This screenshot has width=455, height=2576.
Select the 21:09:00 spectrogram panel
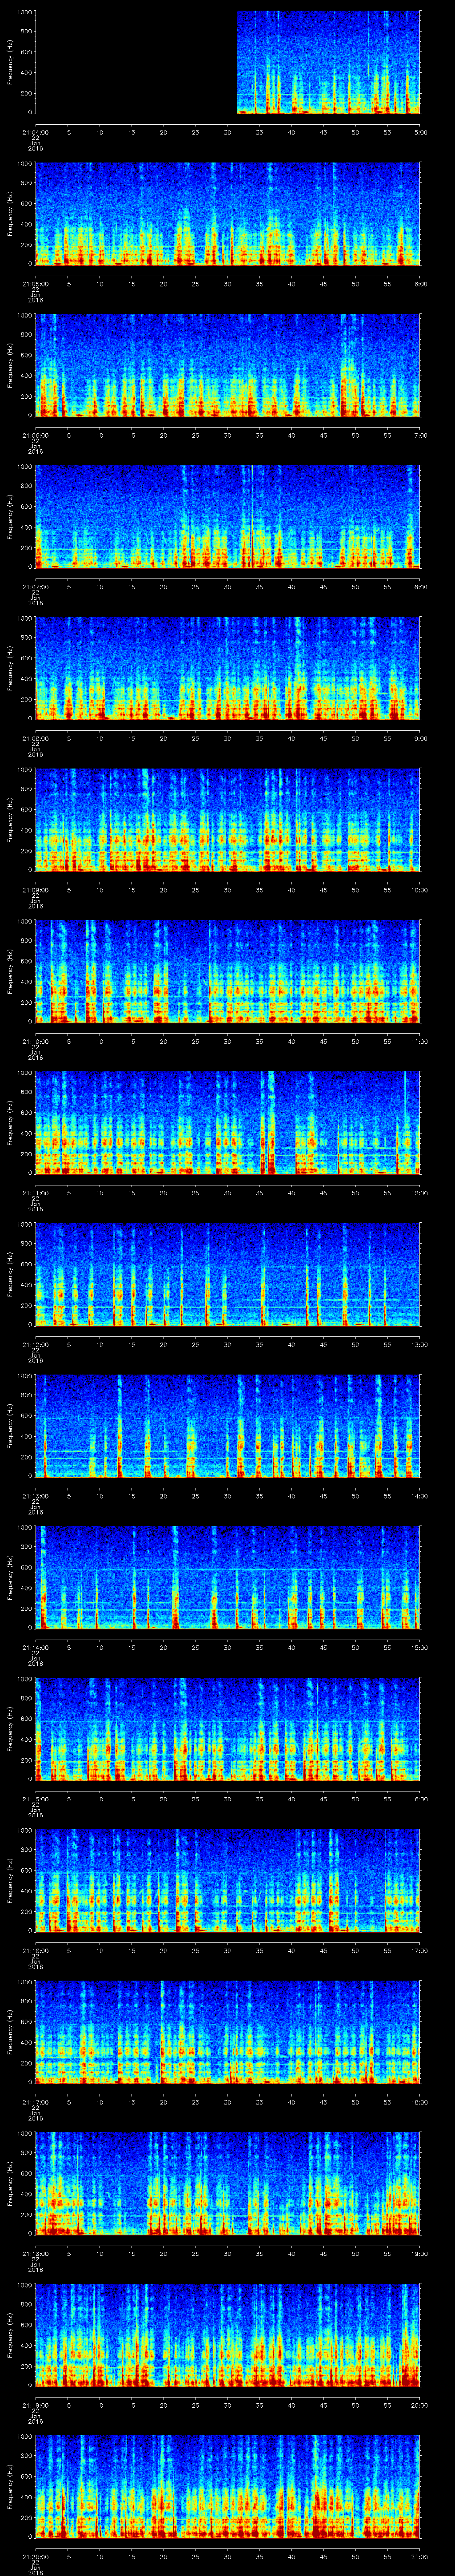[228, 820]
